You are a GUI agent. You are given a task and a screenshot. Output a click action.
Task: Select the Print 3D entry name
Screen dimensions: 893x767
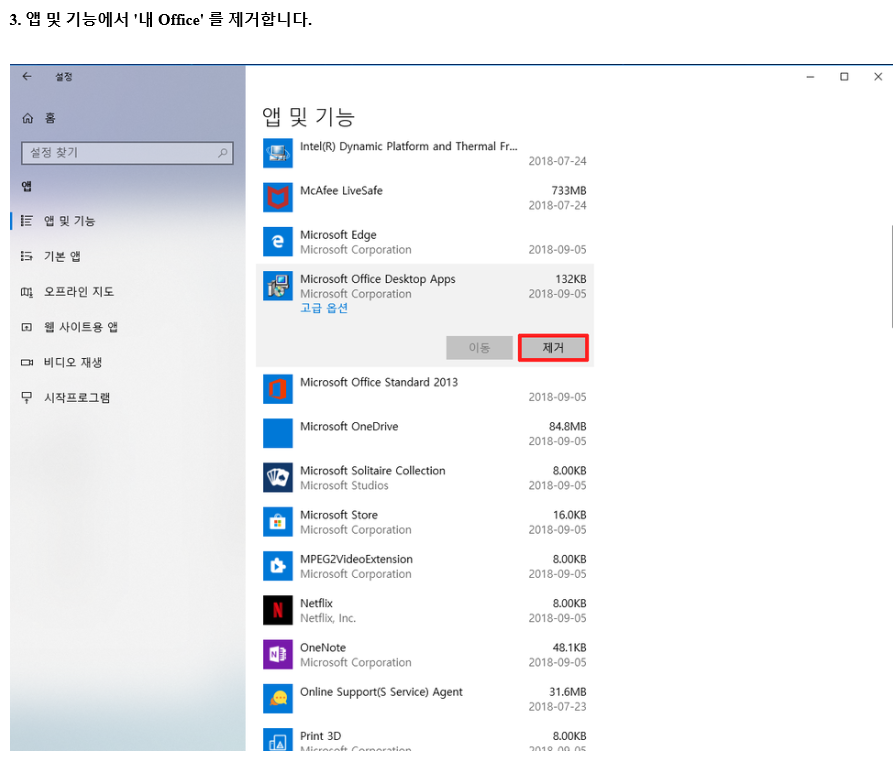[x=321, y=736]
